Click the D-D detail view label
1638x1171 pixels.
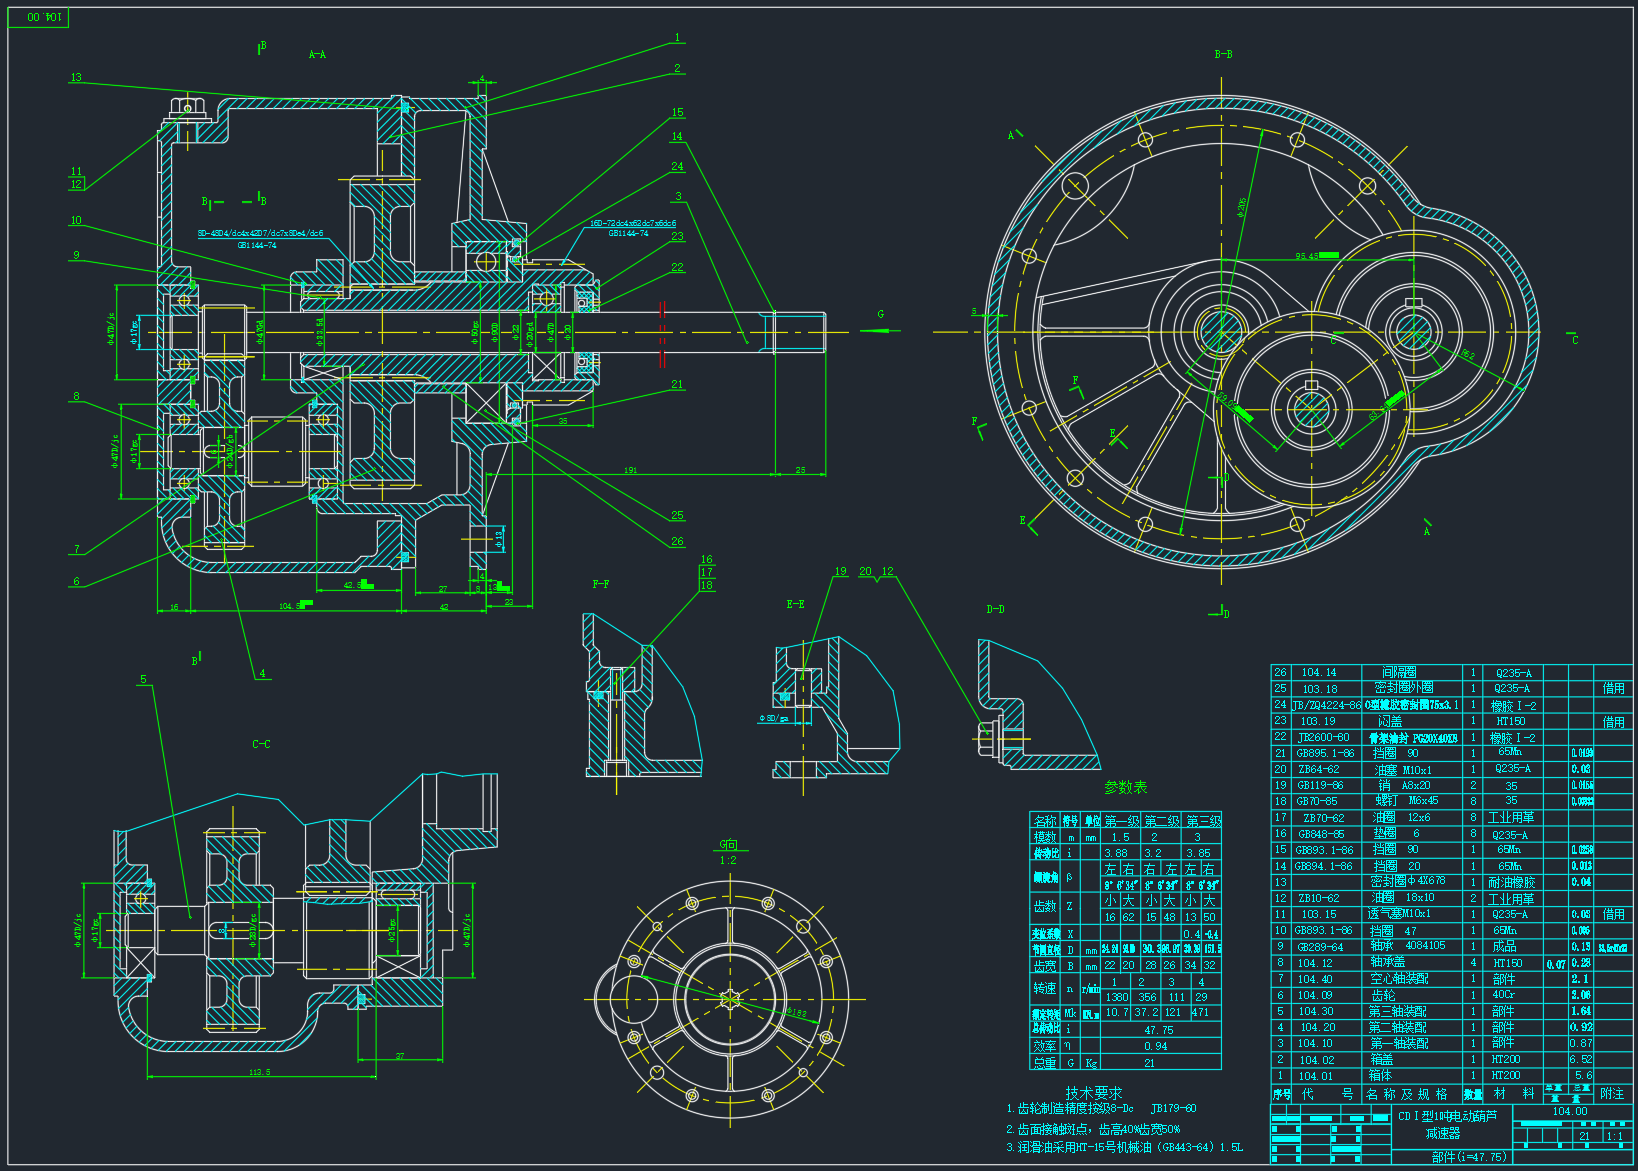tap(996, 609)
